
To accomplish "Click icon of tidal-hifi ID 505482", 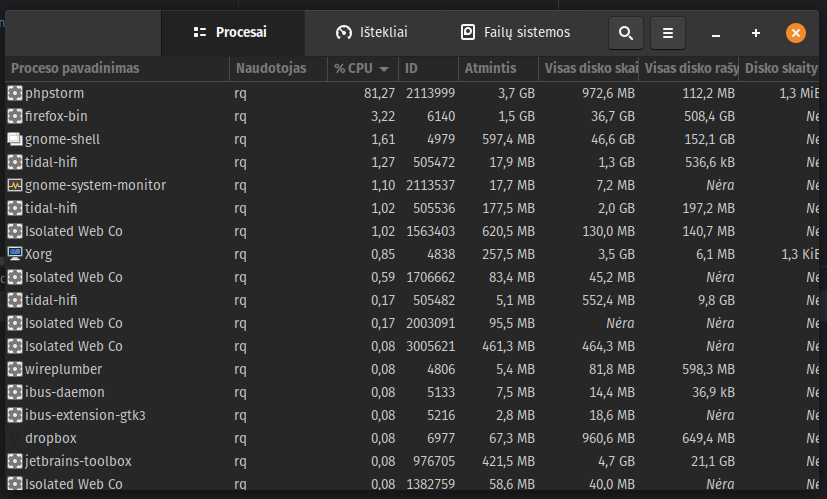I will tap(15, 301).
